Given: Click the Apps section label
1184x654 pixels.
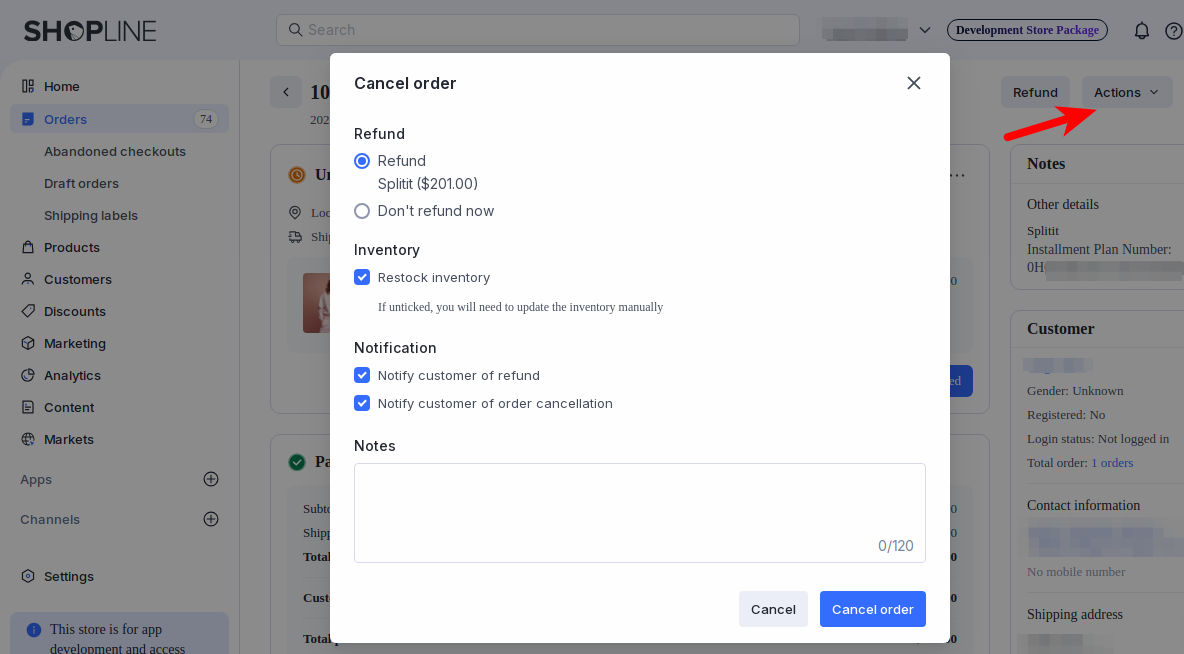Looking at the screenshot, I should 35,480.
